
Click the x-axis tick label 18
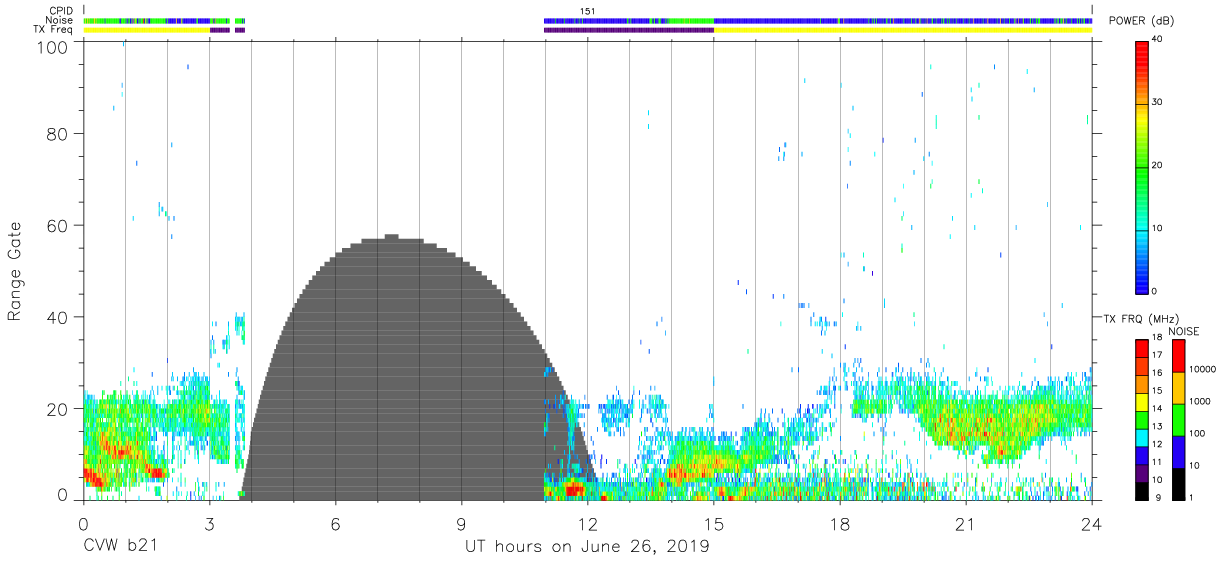coord(840,523)
